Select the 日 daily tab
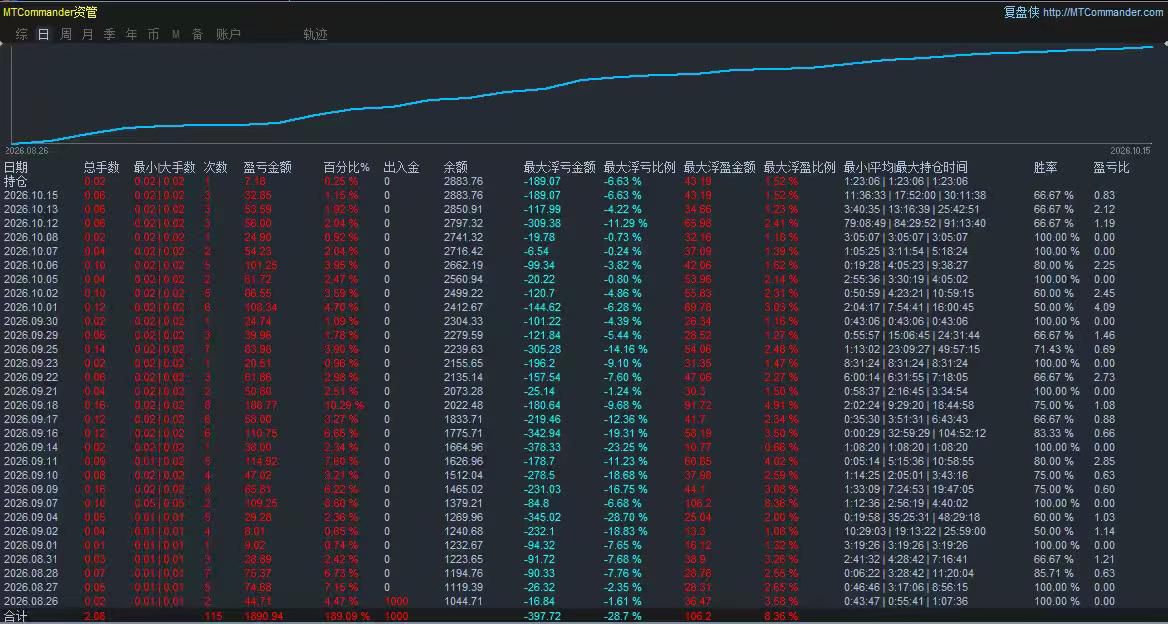Image resolution: width=1168 pixels, height=624 pixels. coord(43,34)
